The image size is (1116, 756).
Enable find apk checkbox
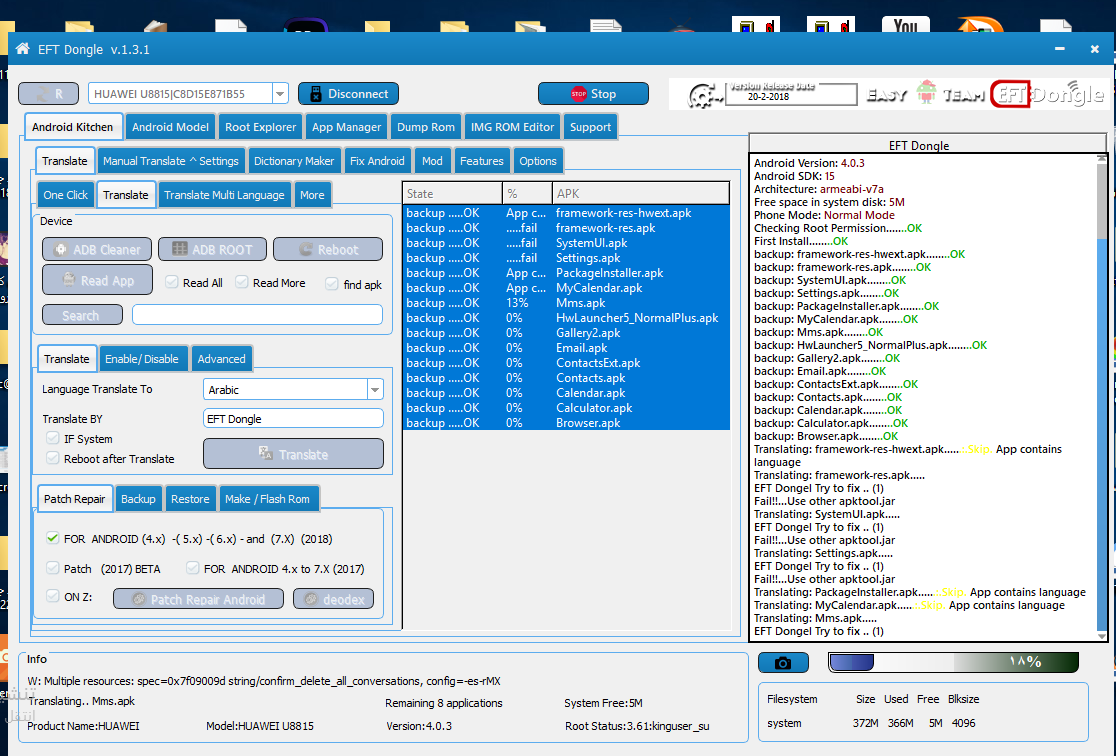(332, 283)
